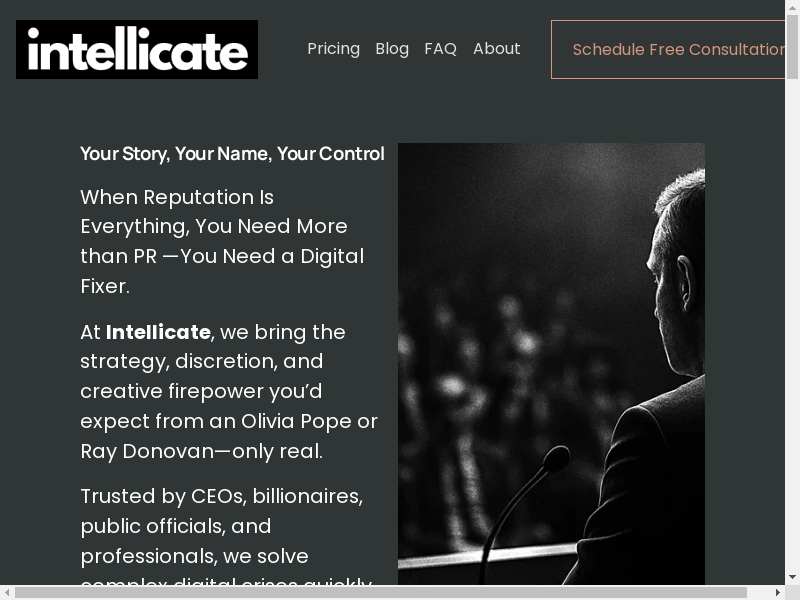Click the horizontal scrollbar left arrow

(x=8, y=592)
